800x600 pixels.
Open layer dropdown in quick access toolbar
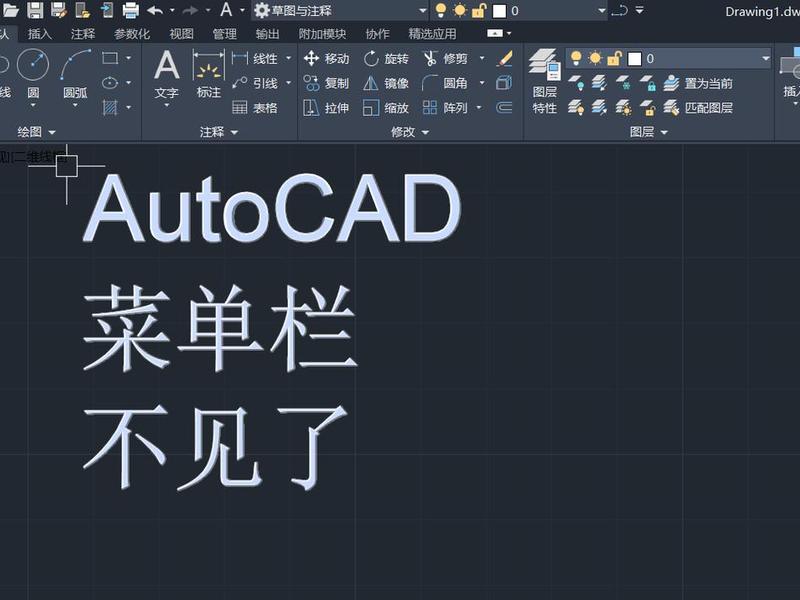(602, 10)
